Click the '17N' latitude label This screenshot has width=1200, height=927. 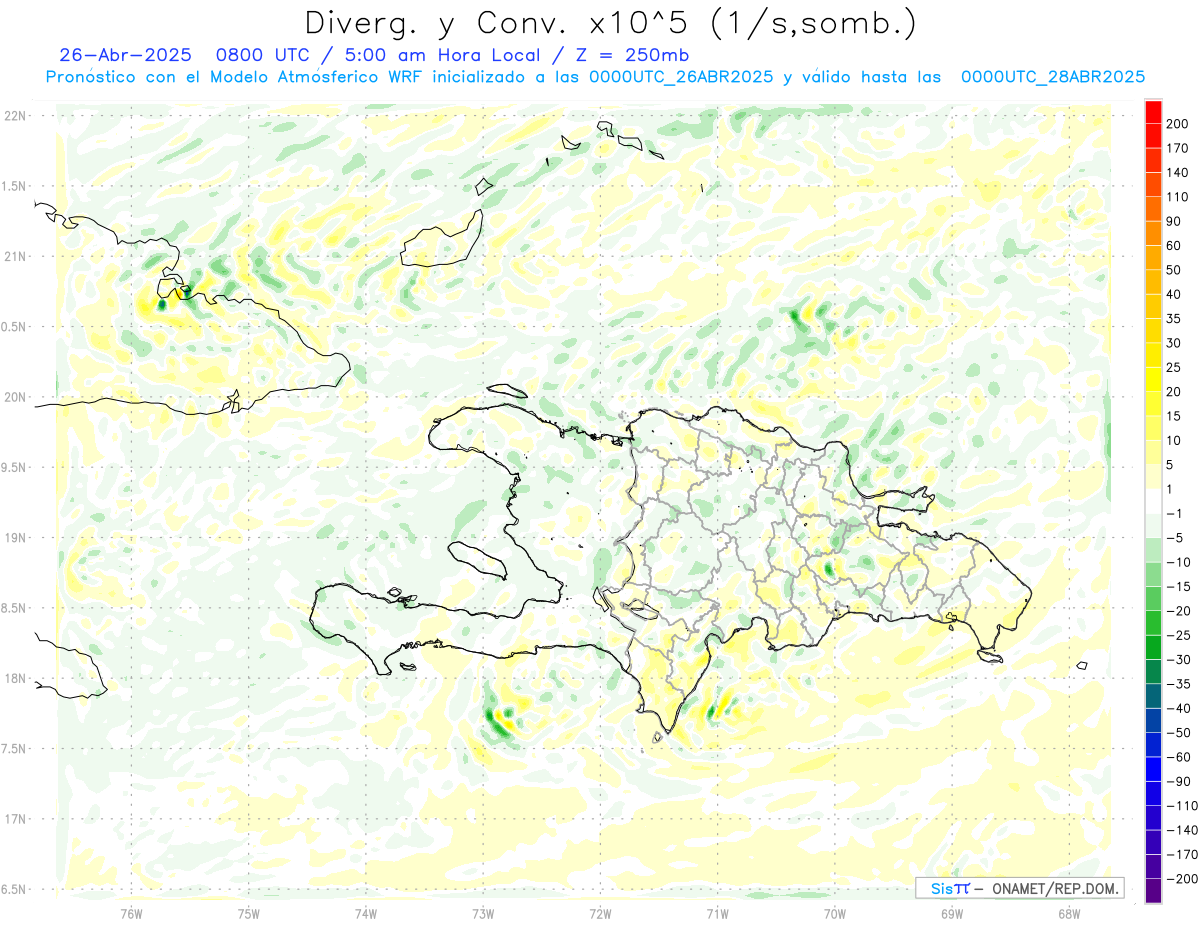coord(16,819)
